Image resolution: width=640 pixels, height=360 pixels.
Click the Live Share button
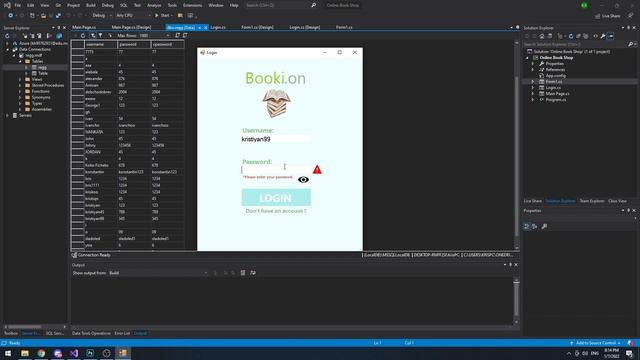608,16
